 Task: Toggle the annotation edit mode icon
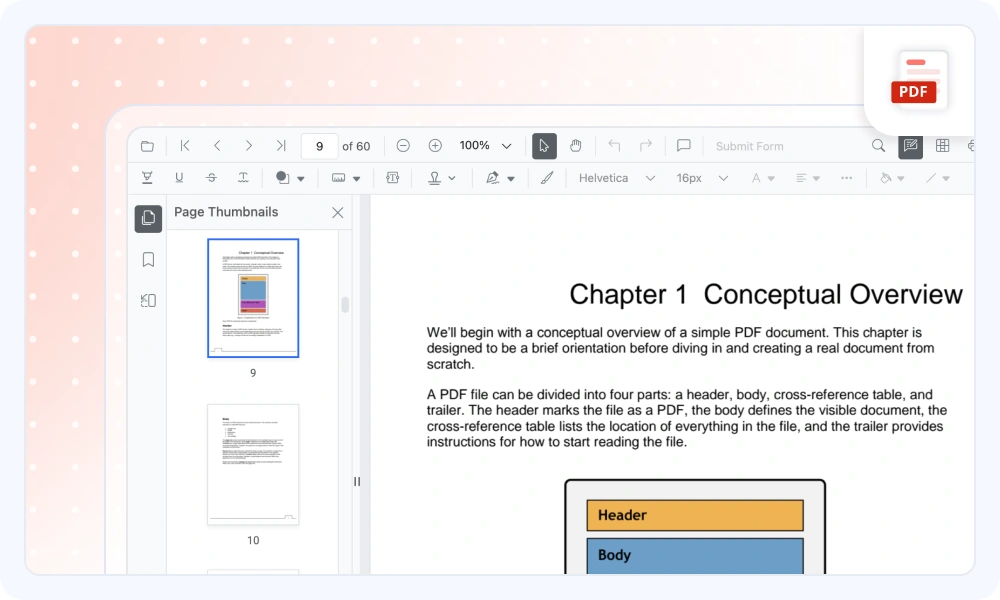click(910, 146)
